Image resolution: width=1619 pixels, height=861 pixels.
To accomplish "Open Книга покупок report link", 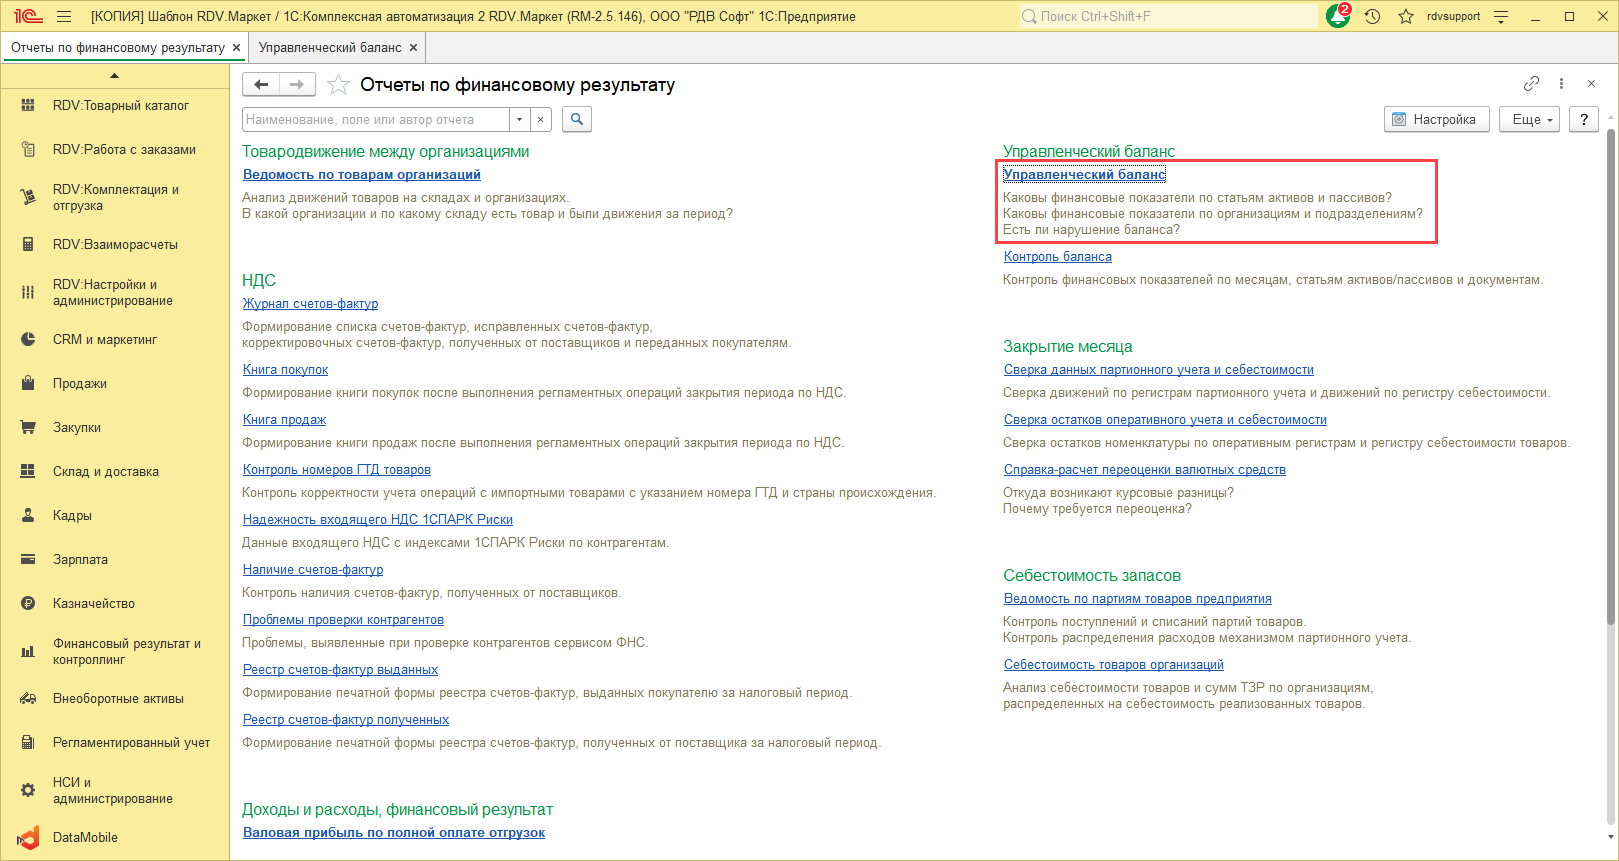I will point(285,370).
